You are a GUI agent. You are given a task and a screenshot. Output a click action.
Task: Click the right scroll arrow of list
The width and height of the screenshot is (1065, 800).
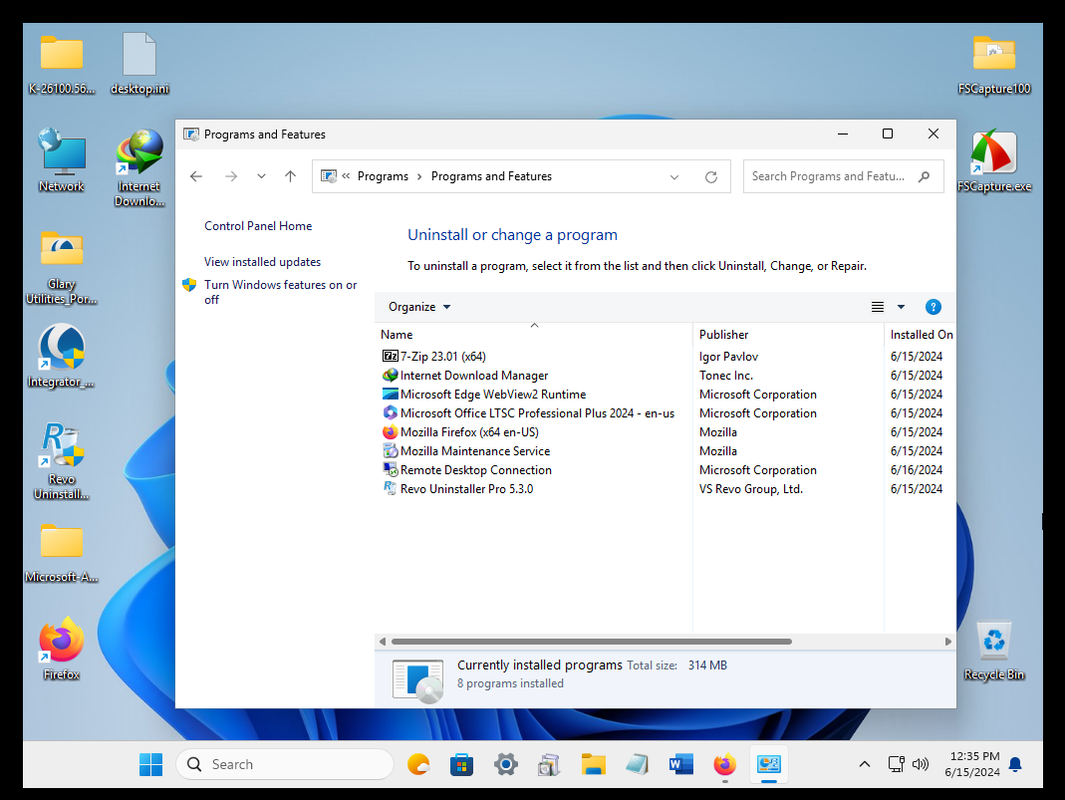(948, 641)
